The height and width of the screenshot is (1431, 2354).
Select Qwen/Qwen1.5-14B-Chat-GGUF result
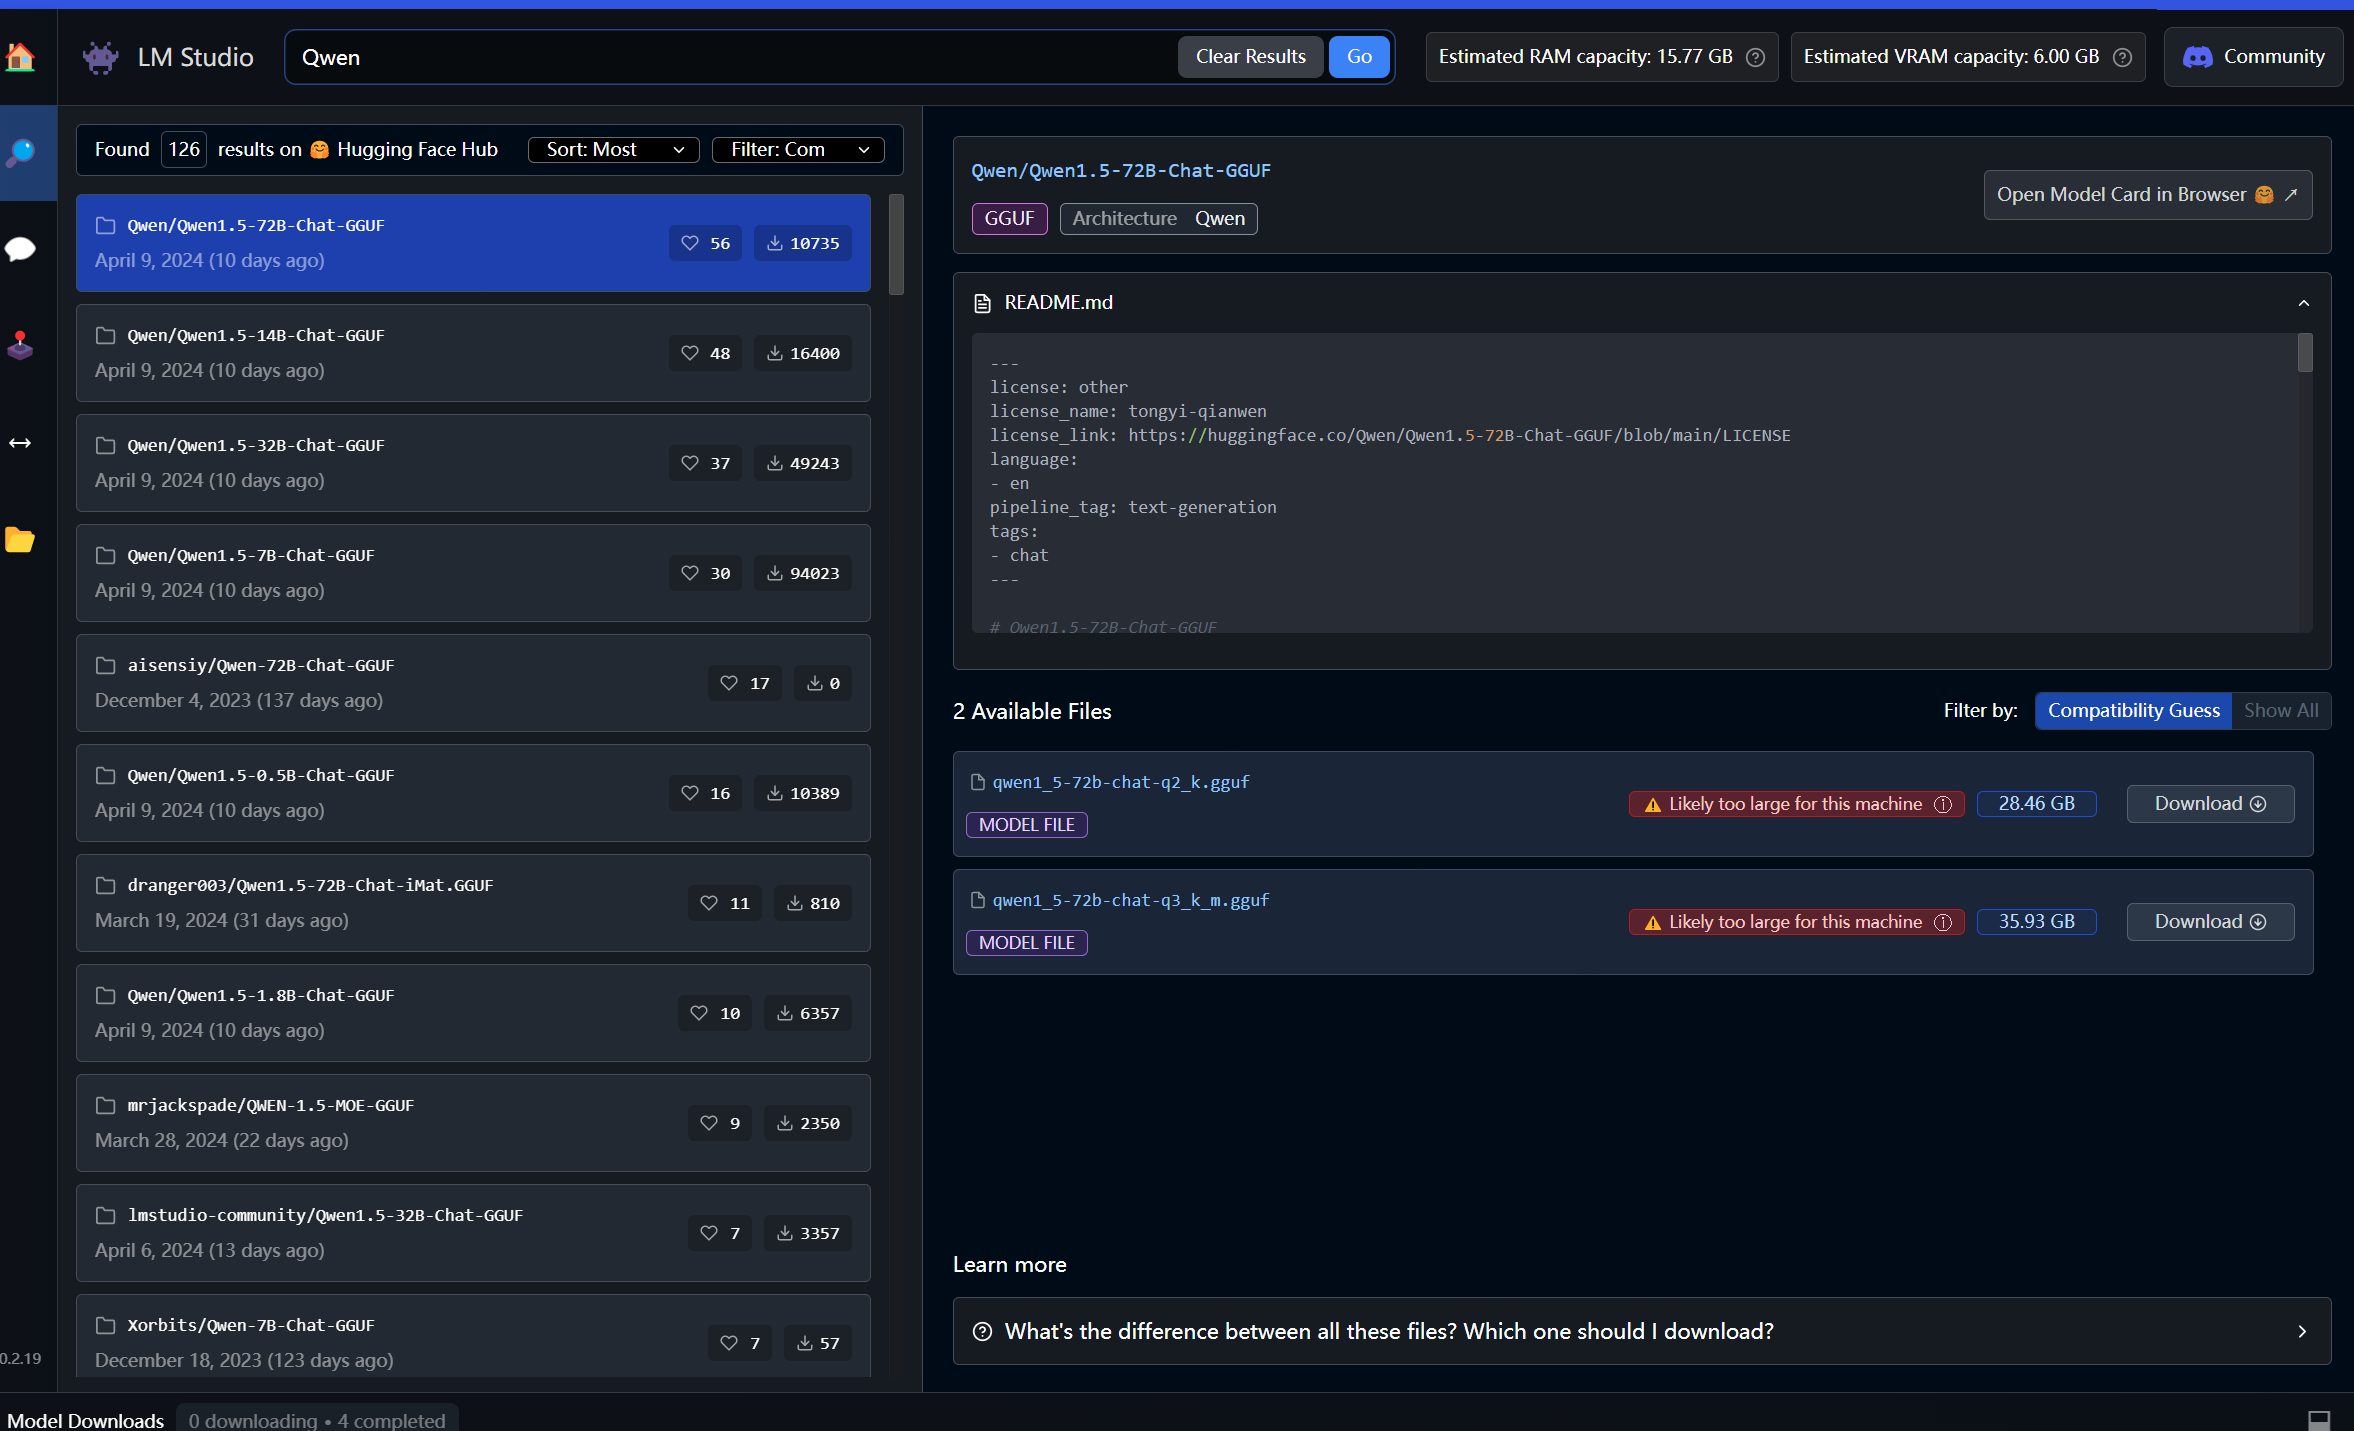[x=473, y=353]
